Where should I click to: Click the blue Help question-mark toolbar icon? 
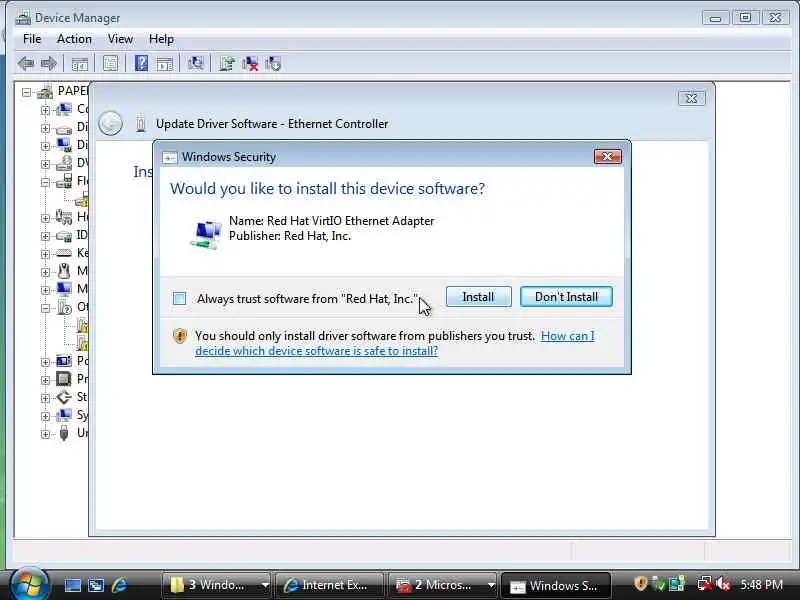click(141, 63)
